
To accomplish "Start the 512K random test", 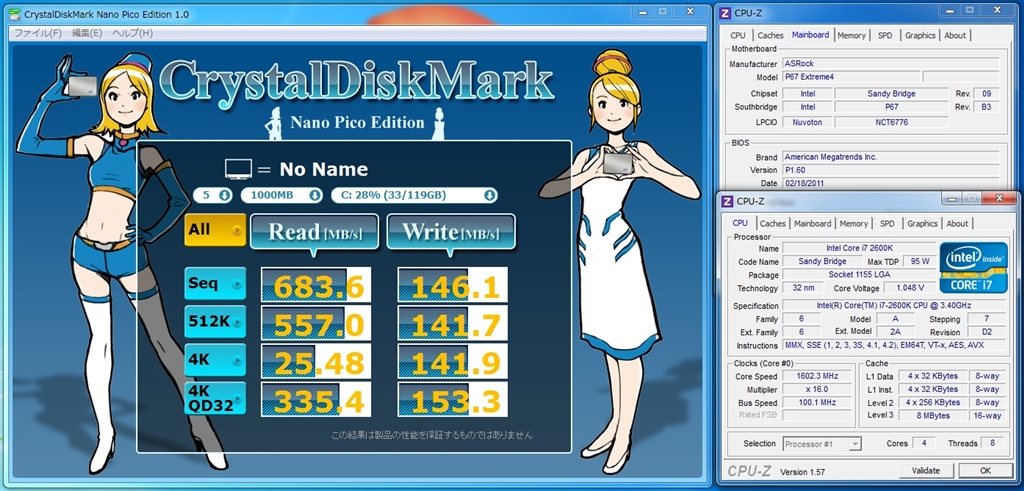I will [214, 323].
